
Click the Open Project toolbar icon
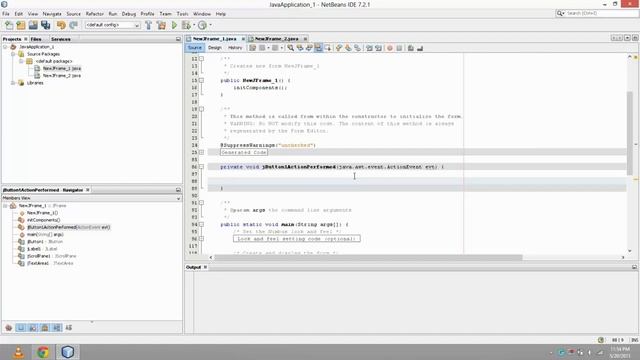pos(33,25)
